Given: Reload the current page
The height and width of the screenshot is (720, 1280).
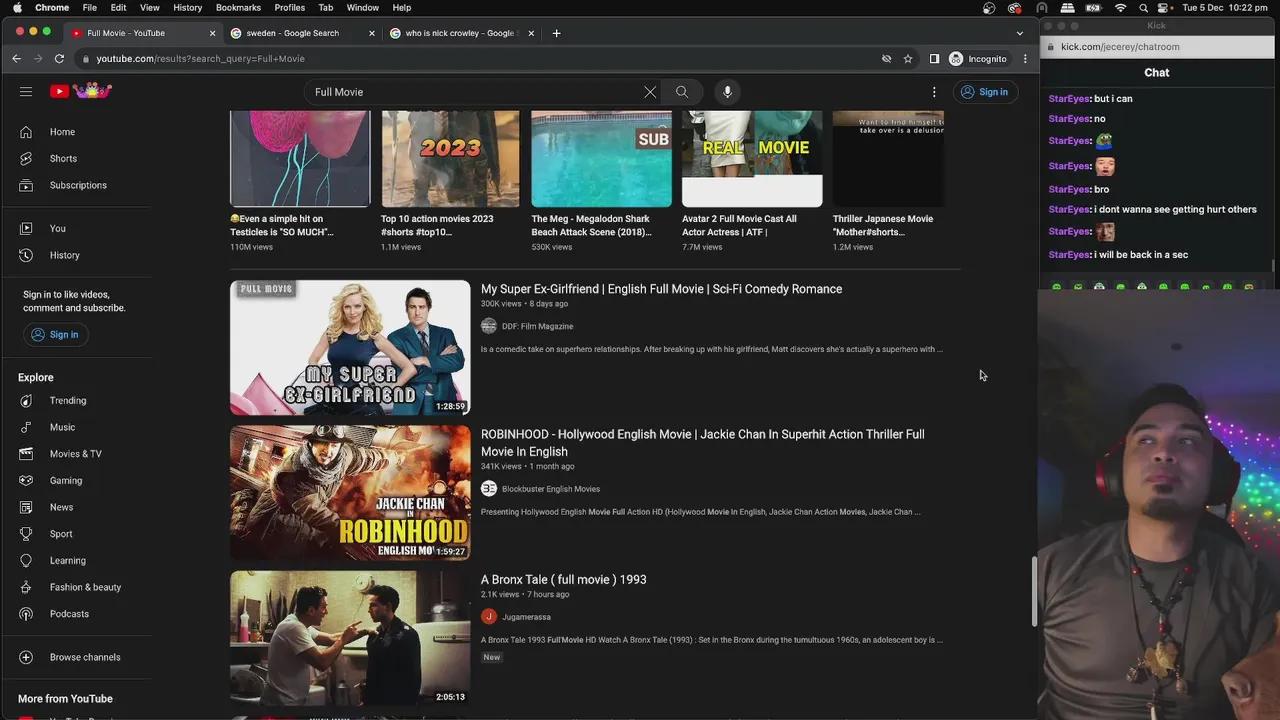Looking at the screenshot, I should [59, 59].
